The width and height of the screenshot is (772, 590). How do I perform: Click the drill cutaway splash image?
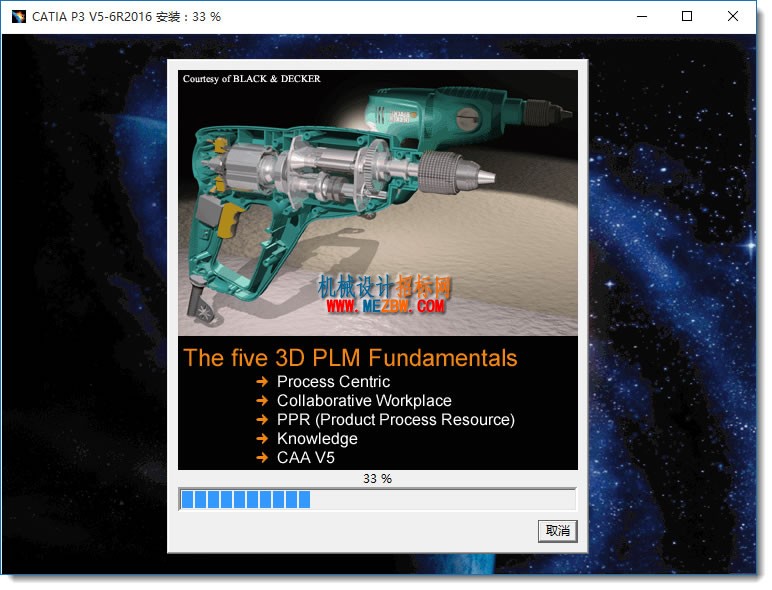coord(378,203)
